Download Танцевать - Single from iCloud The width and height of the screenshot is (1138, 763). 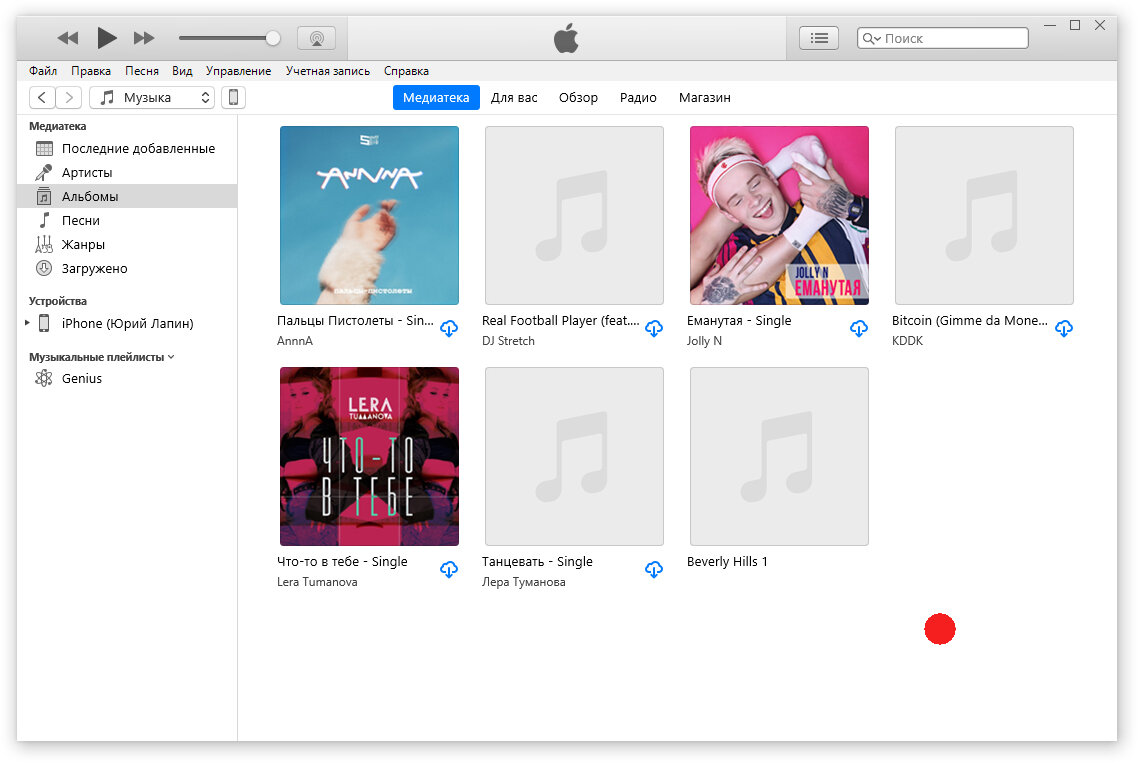tap(654, 570)
